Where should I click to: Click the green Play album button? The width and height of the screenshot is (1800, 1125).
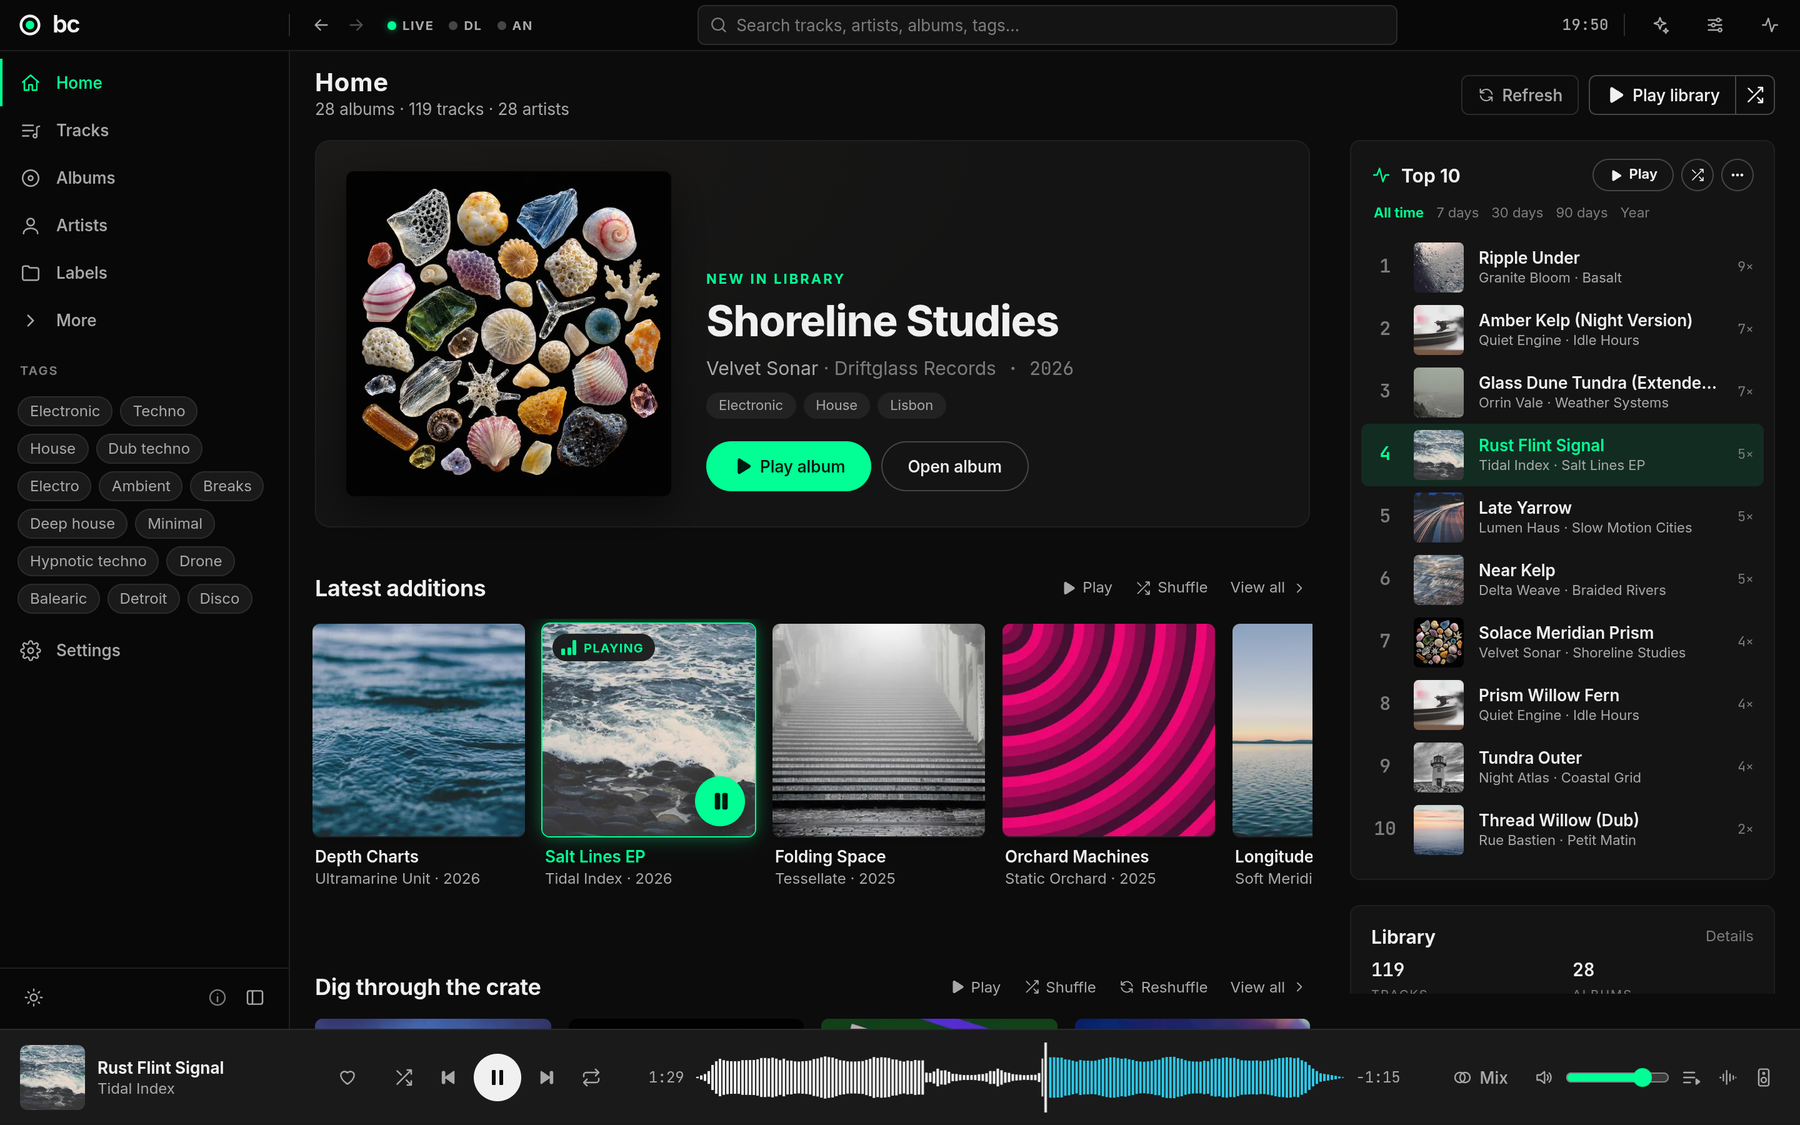pos(788,466)
